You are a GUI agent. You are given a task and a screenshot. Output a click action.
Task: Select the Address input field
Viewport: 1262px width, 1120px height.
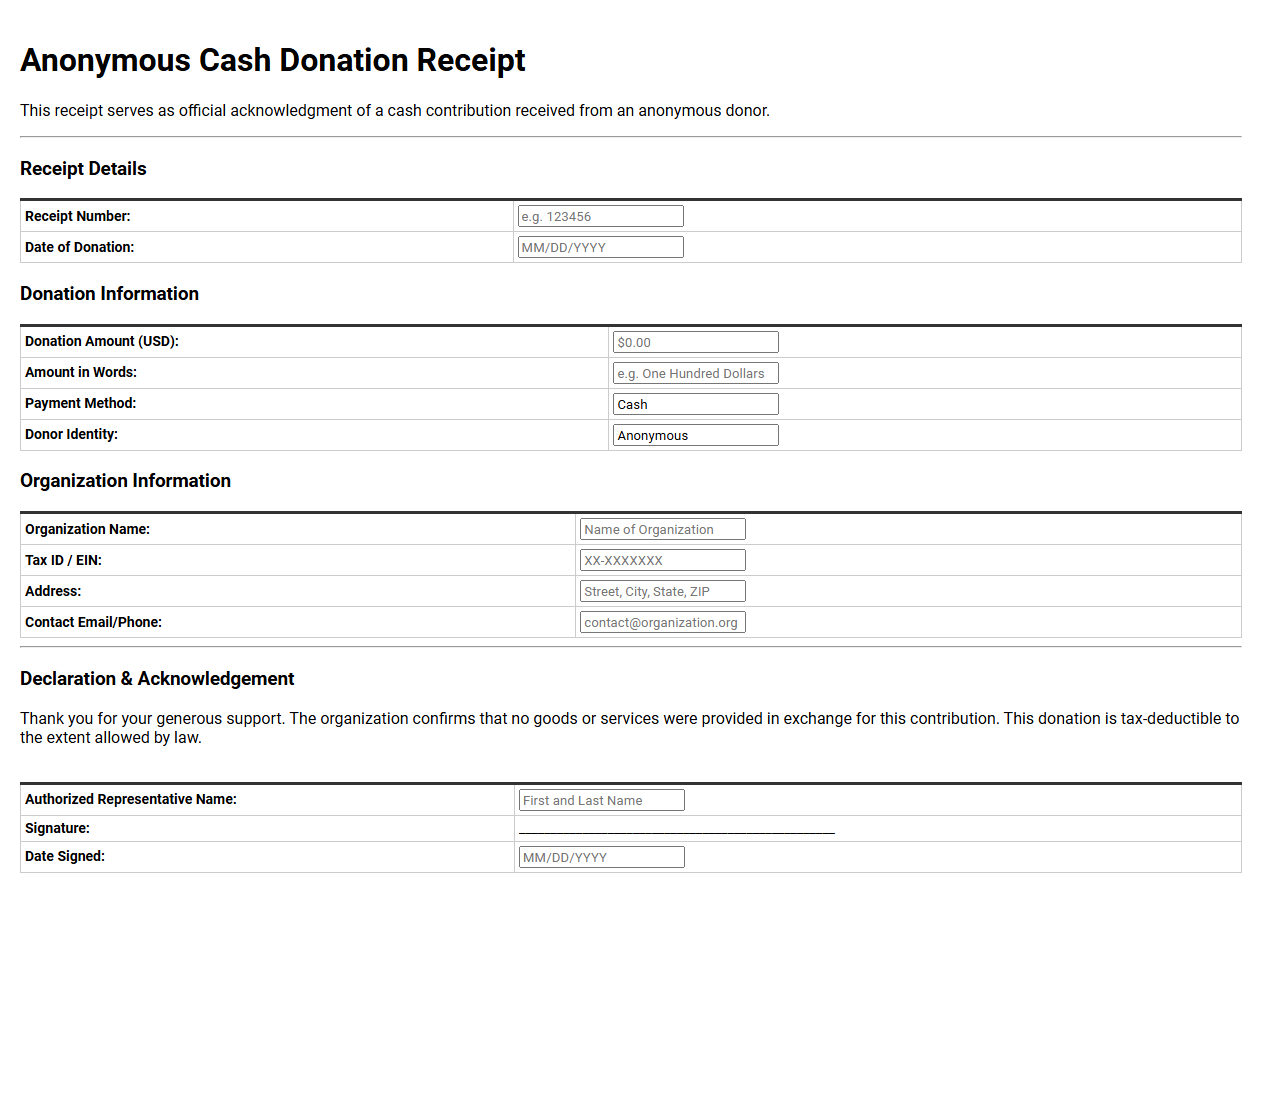click(663, 591)
